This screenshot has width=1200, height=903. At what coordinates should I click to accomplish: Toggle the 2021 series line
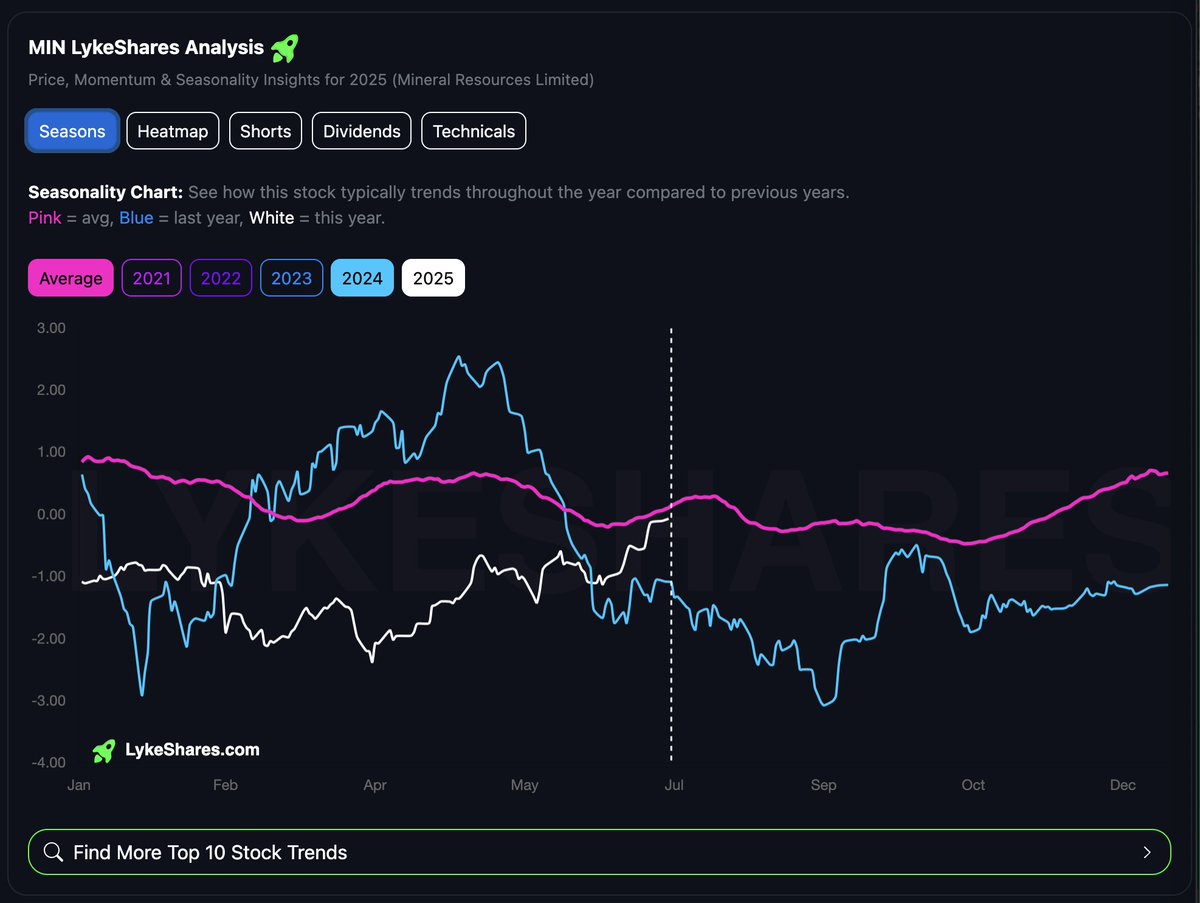[152, 278]
